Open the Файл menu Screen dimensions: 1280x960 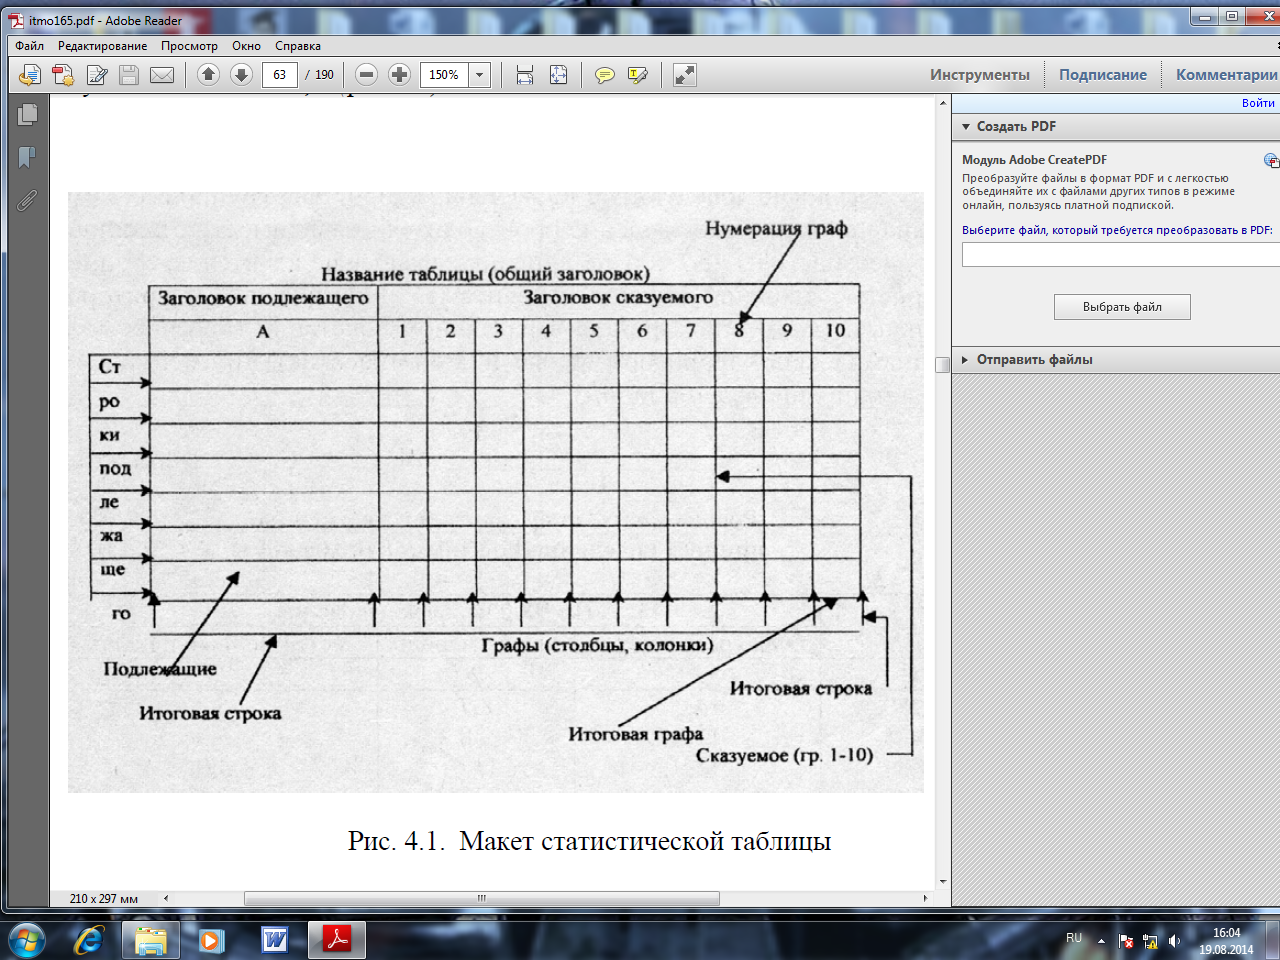point(30,46)
